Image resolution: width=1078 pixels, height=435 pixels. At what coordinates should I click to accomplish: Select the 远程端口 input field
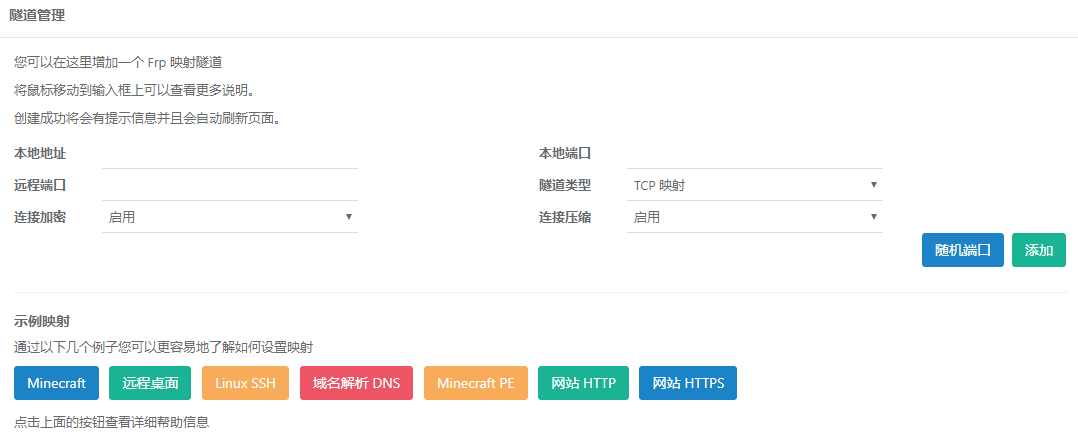click(x=229, y=185)
